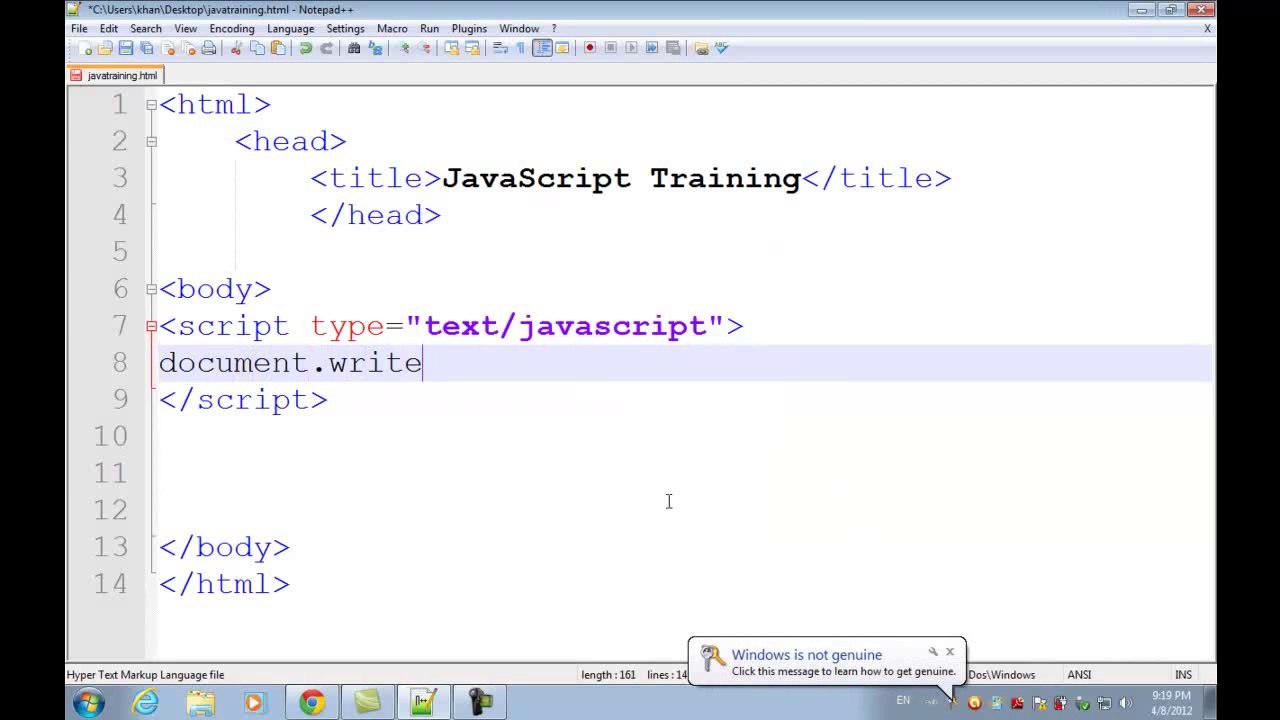Collapse the body block on line 6
This screenshot has height=720, width=1280.
tap(151, 289)
